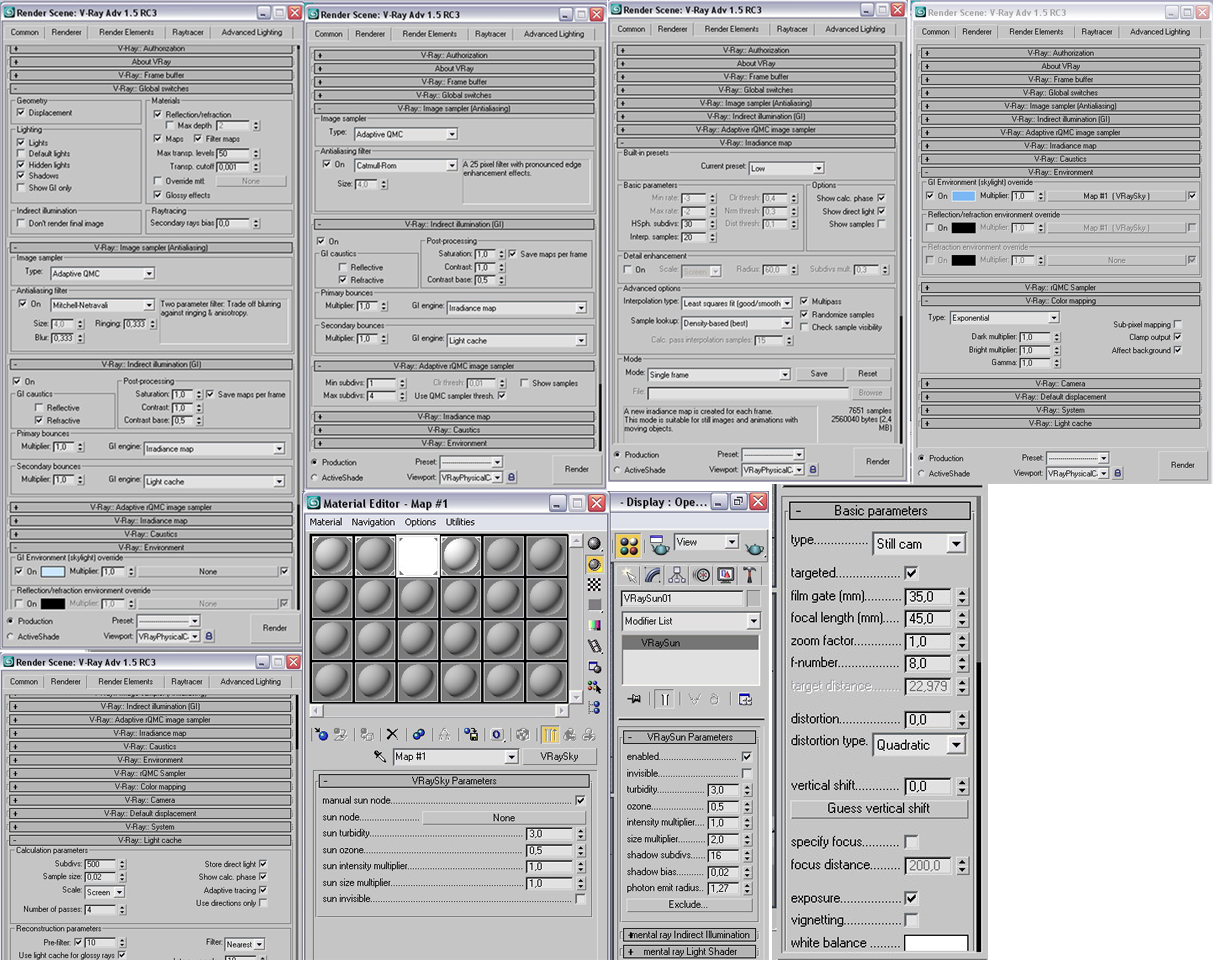
Task: Click Make Preview filmstrip icon
Action: coord(594,646)
